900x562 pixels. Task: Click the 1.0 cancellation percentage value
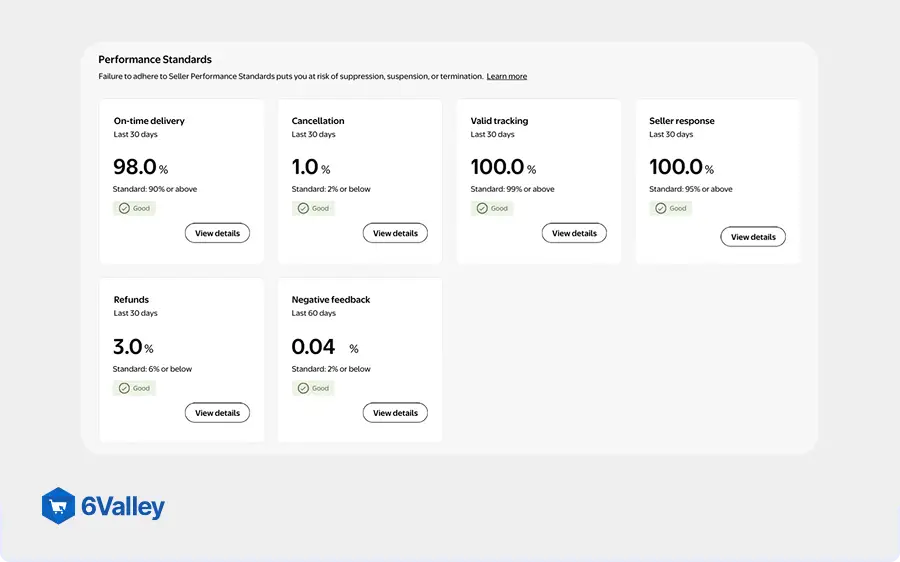coord(305,167)
